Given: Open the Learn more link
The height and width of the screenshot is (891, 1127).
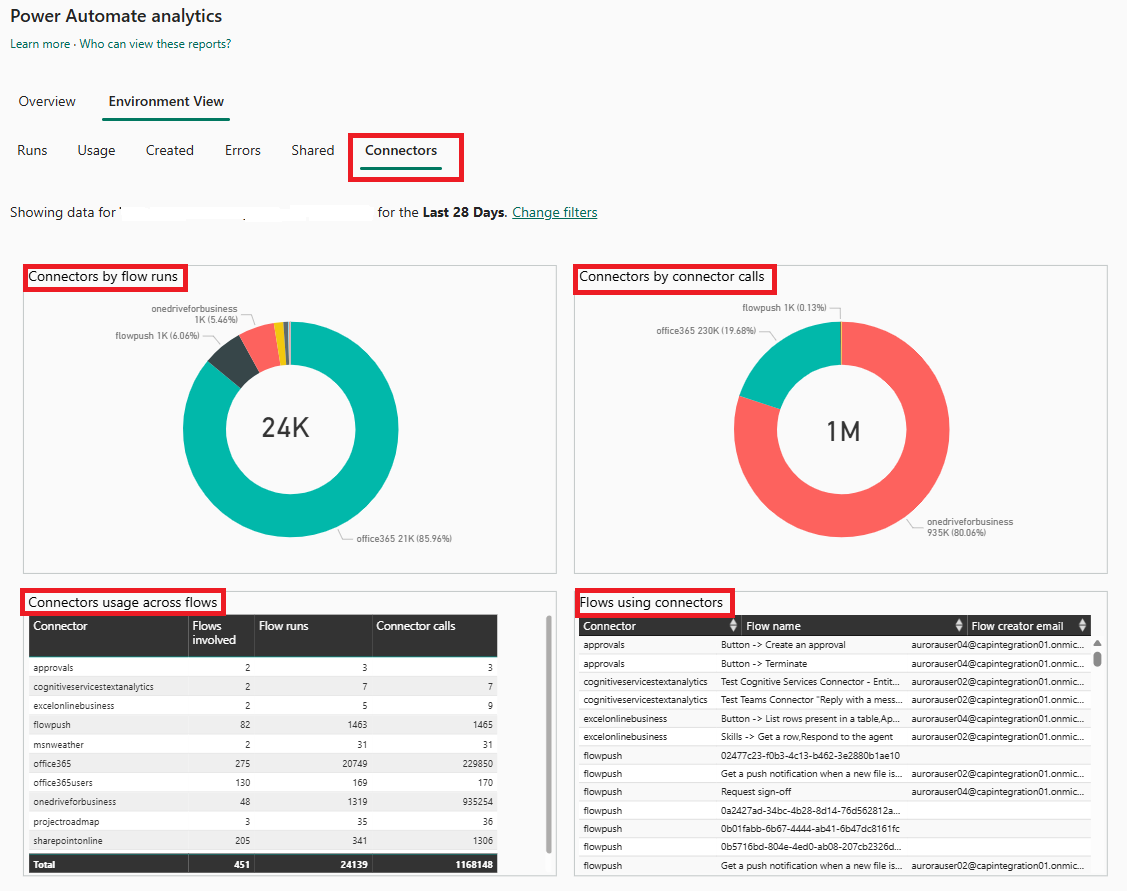Looking at the screenshot, I should point(40,44).
